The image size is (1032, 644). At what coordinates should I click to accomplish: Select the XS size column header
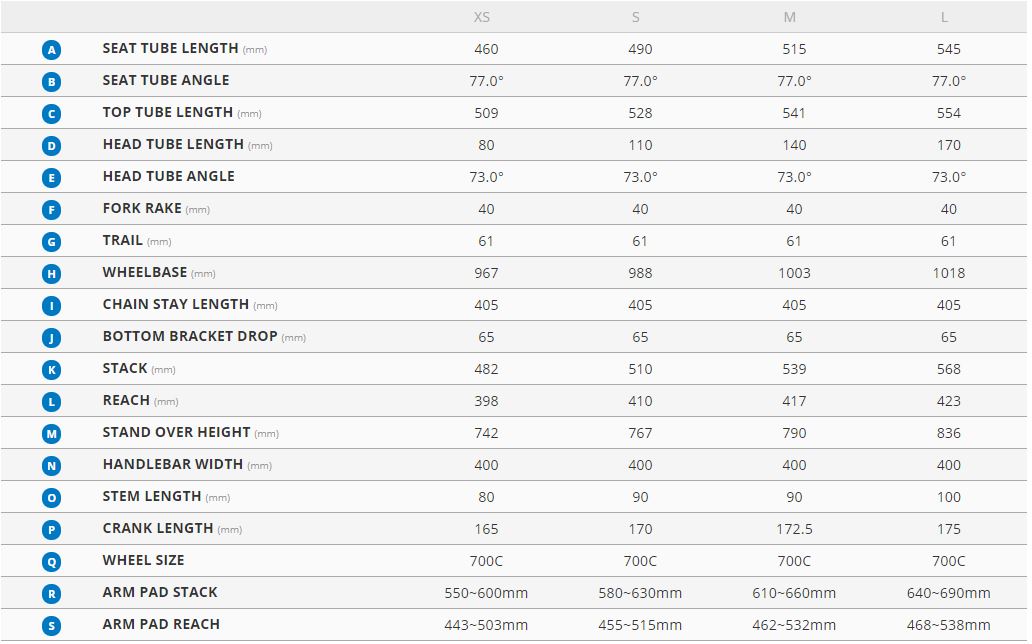tap(482, 17)
